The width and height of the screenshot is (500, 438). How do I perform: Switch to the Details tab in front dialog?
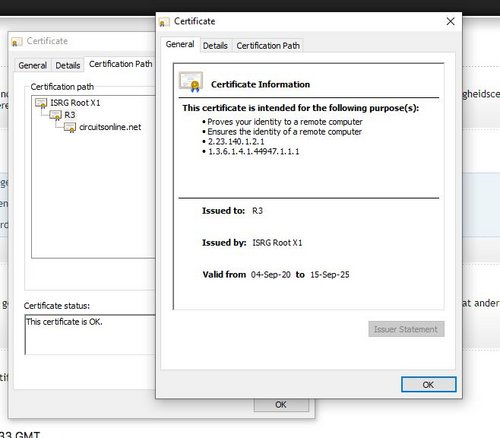(215, 46)
